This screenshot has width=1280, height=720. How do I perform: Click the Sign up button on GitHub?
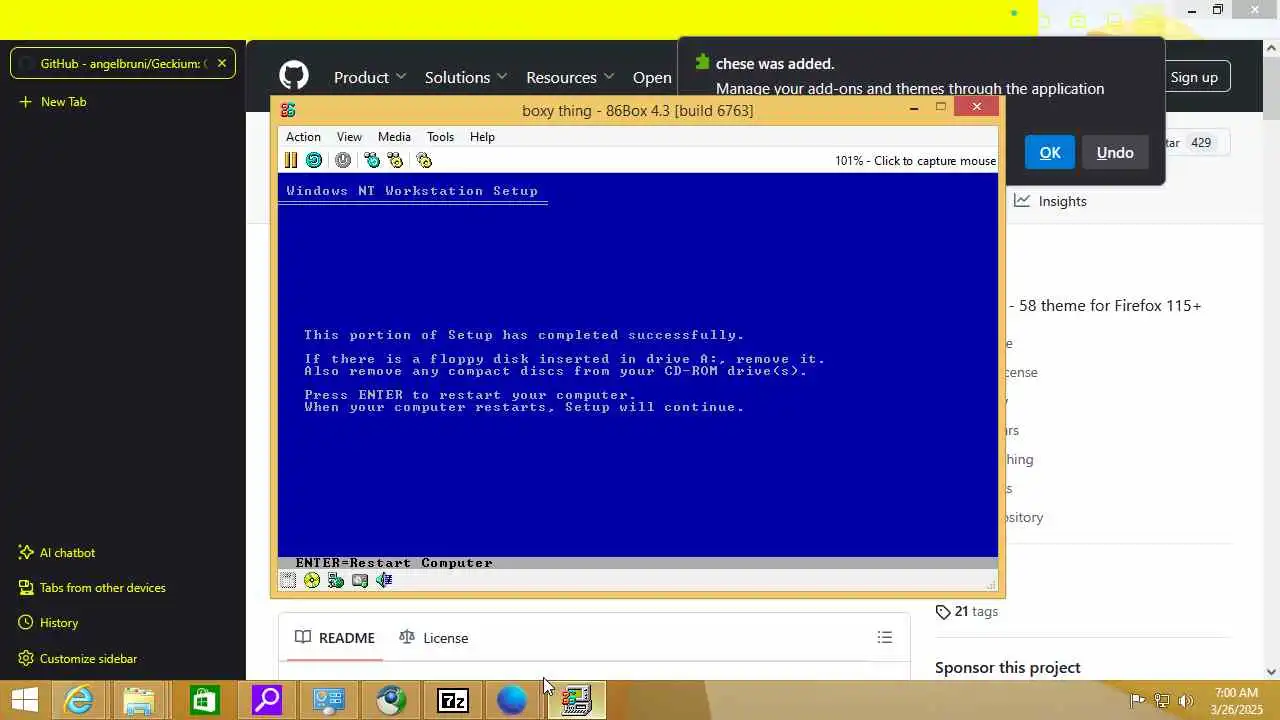pos(1194,77)
